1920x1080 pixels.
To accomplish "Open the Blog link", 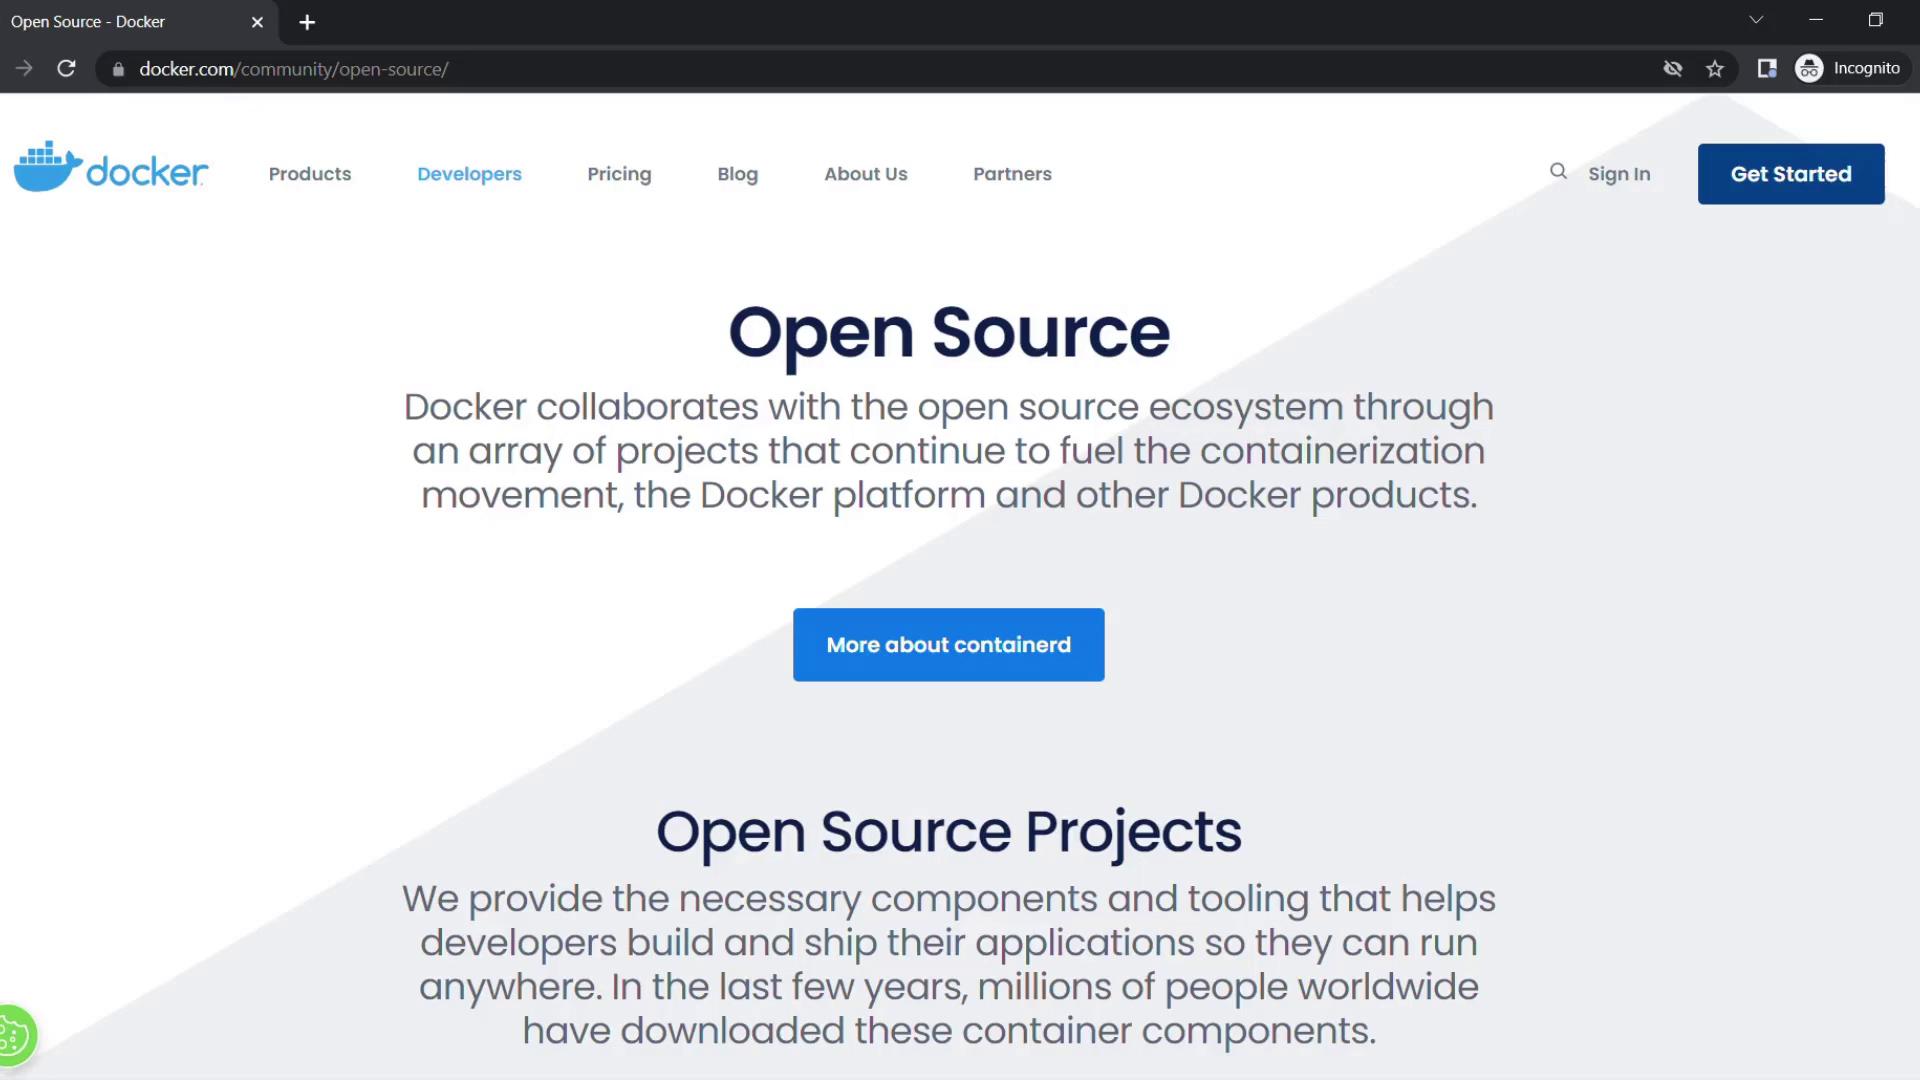I will (737, 174).
